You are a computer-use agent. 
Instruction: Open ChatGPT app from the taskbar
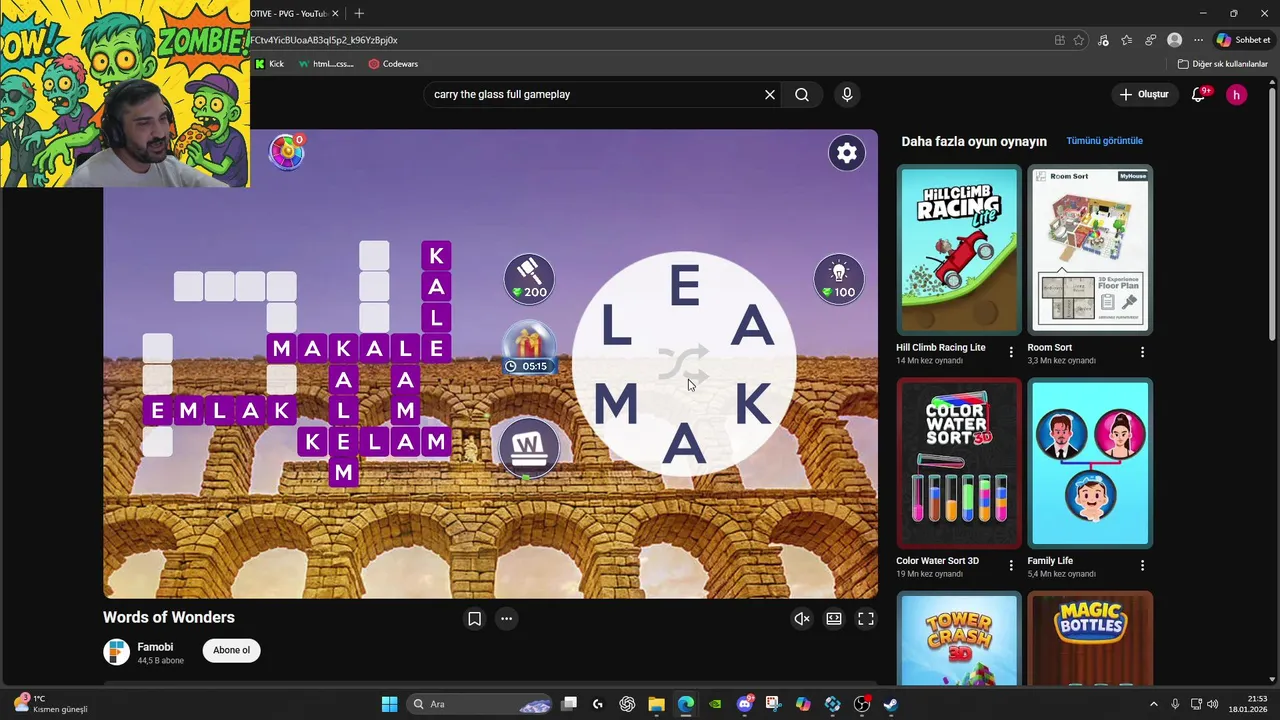[627, 704]
